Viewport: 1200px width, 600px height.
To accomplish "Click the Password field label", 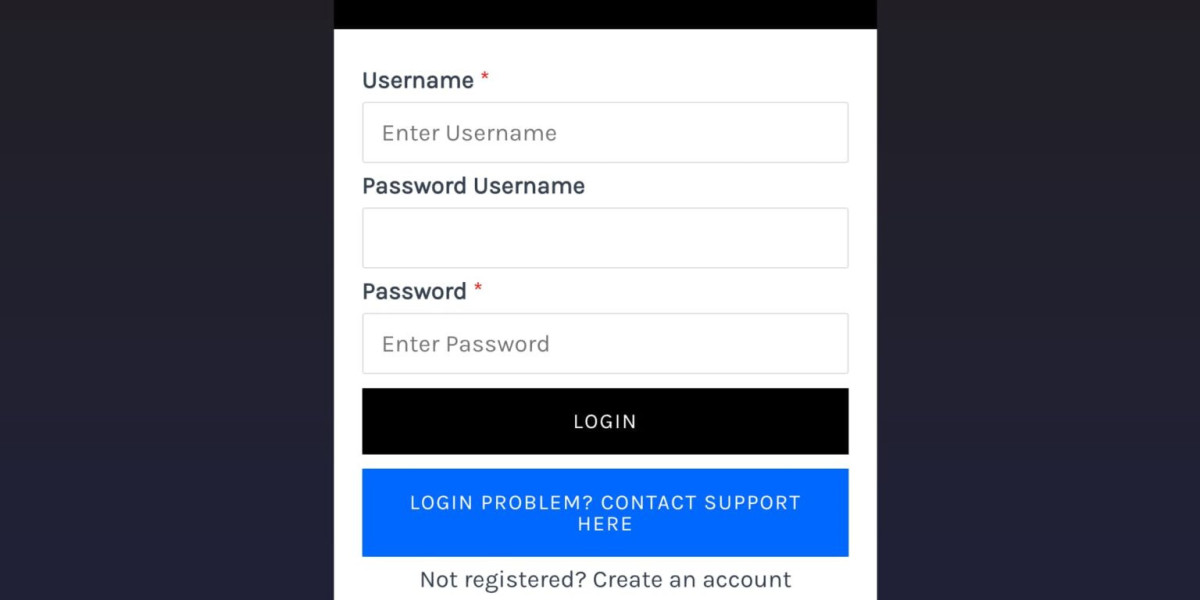I will (414, 291).
